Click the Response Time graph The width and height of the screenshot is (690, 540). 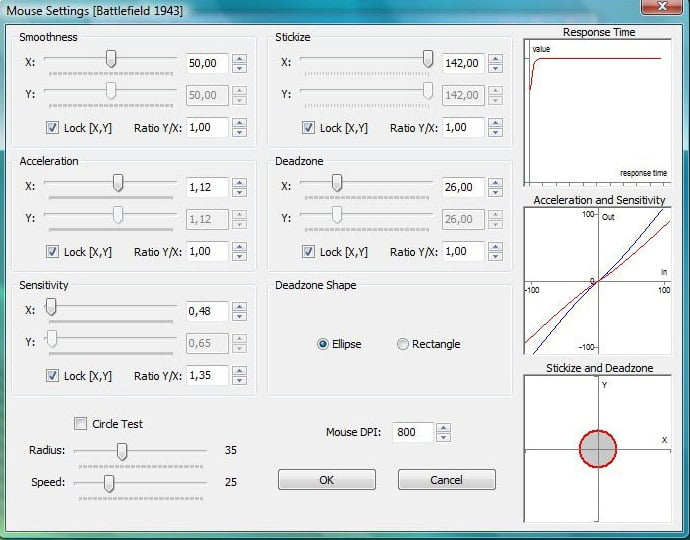point(598,112)
